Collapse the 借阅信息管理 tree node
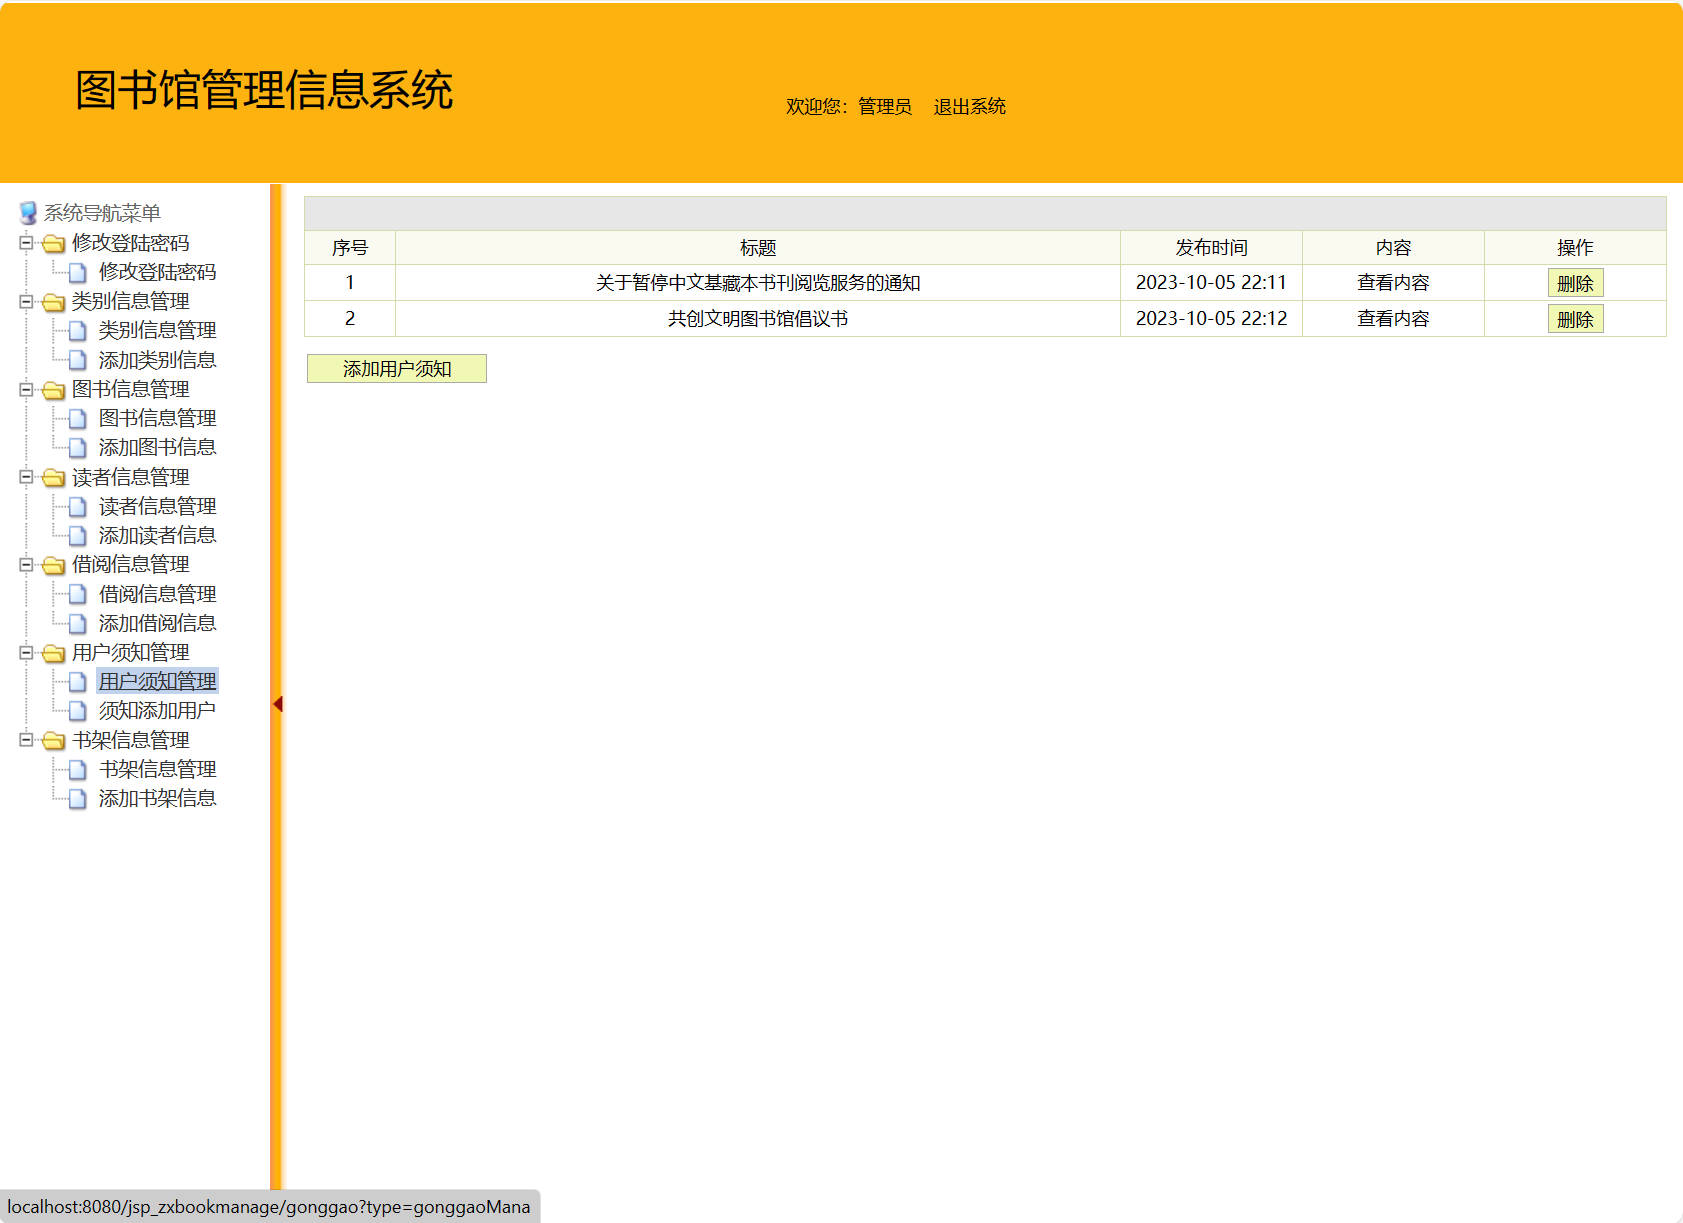Viewport: 1683px width, 1223px height. pyautogui.click(x=26, y=565)
